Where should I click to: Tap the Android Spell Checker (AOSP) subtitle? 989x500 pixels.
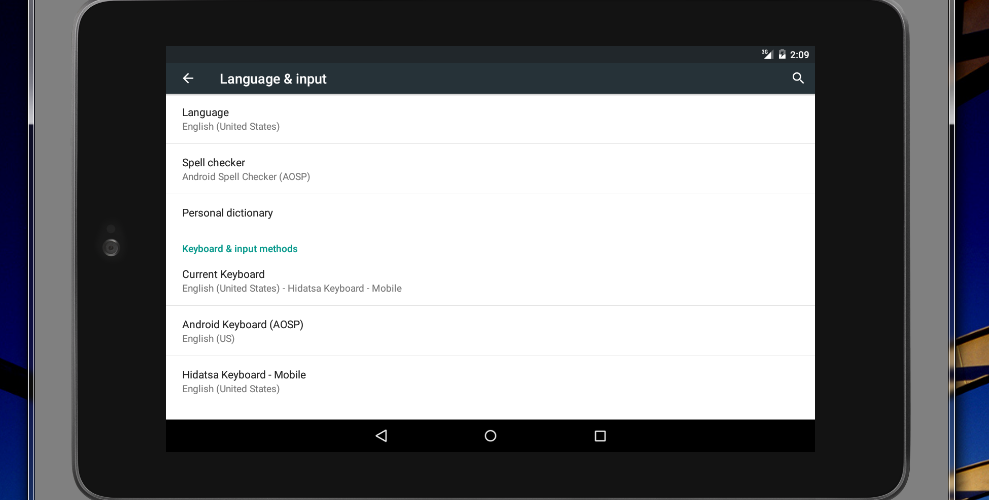pos(246,177)
